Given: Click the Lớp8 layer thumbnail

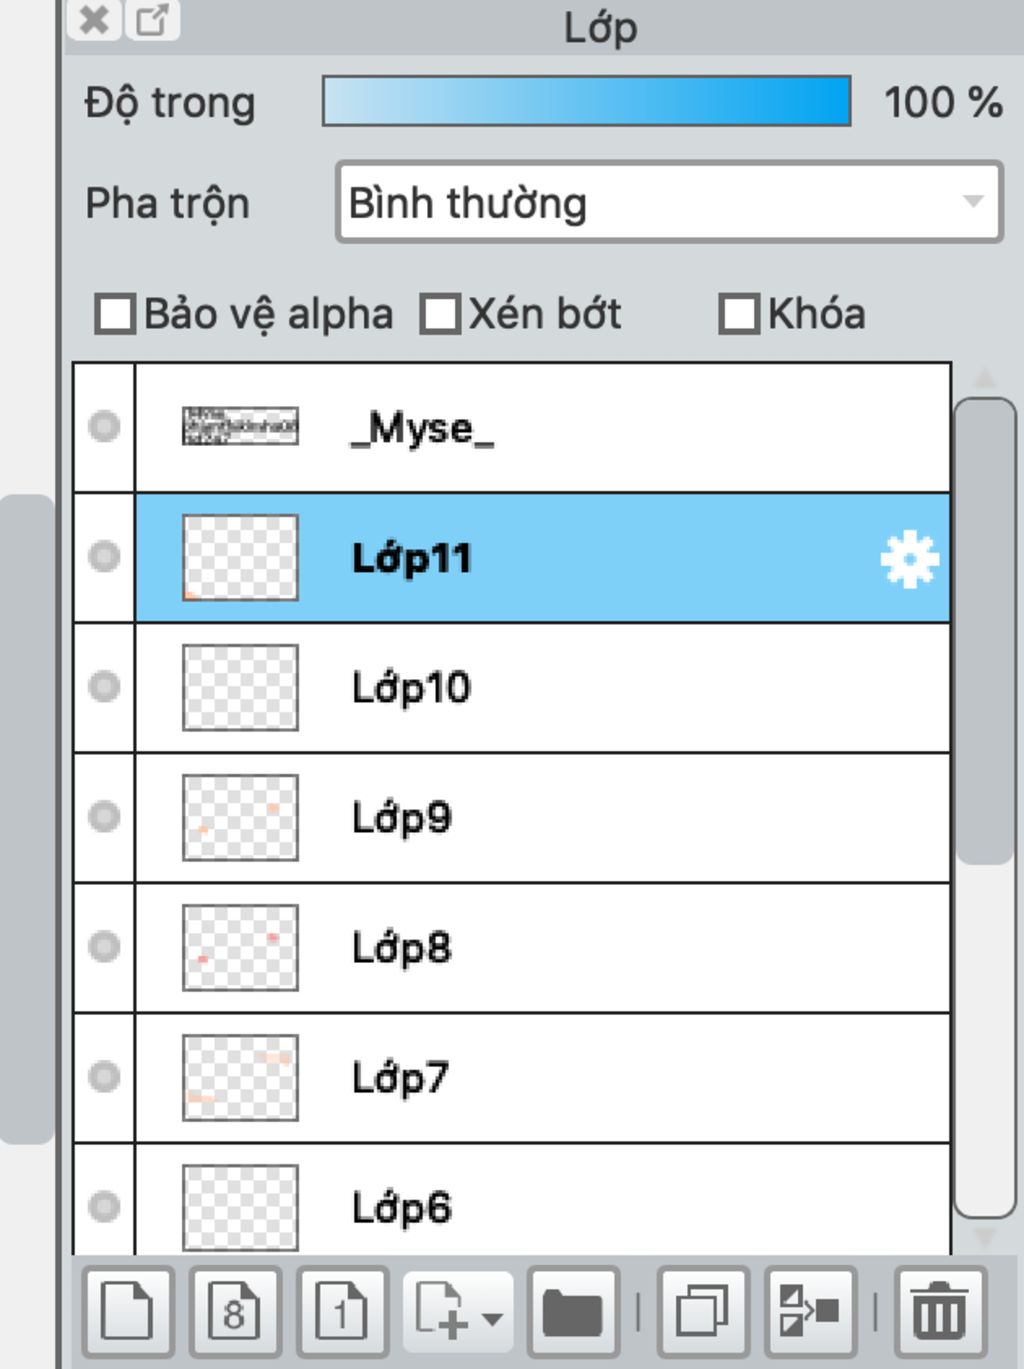Looking at the screenshot, I should coord(240,947).
